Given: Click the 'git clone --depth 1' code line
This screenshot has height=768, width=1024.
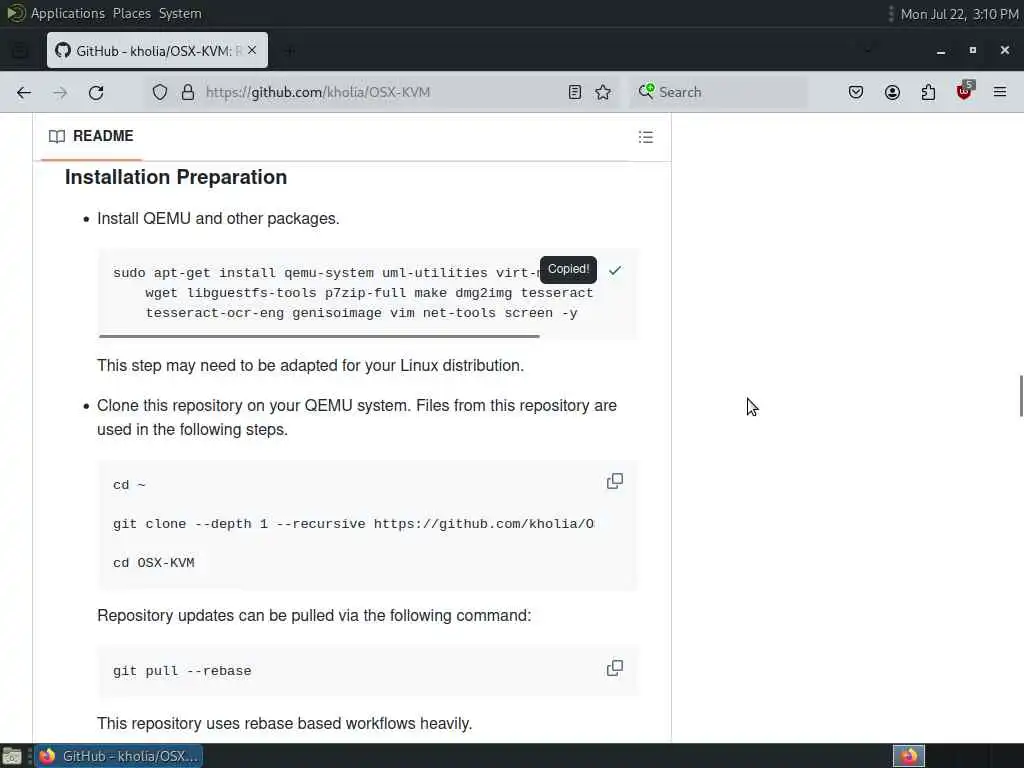Looking at the screenshot, I should 353,524.
